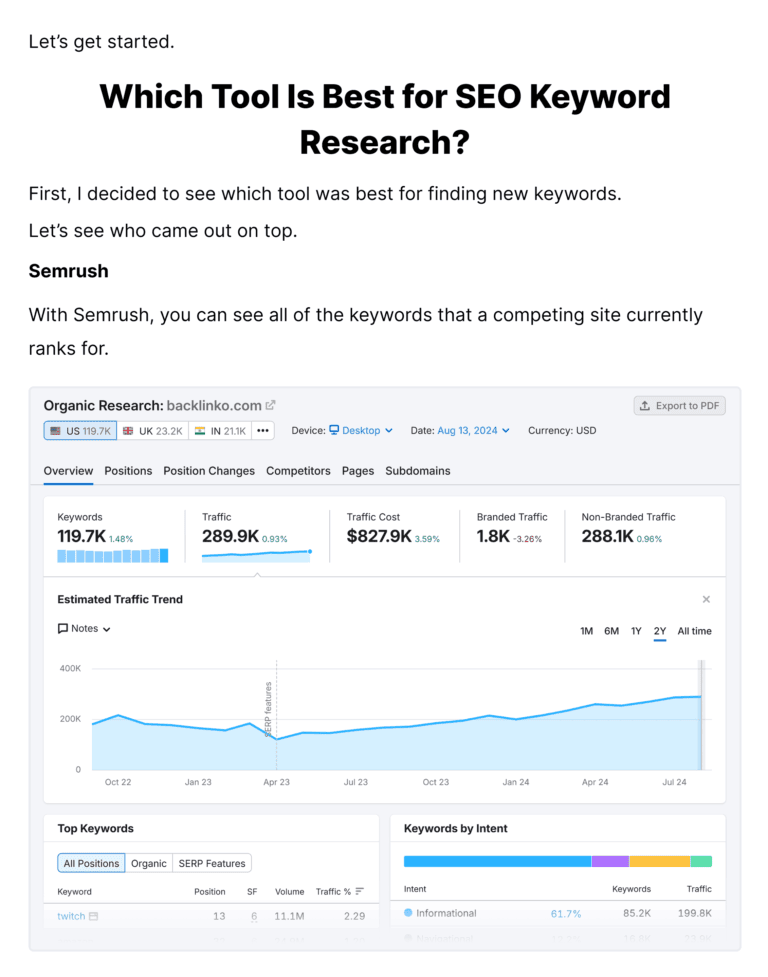This screenshot has height=977, width=768.
Task: Open the twitch keyword link
Action: (71, 916)
